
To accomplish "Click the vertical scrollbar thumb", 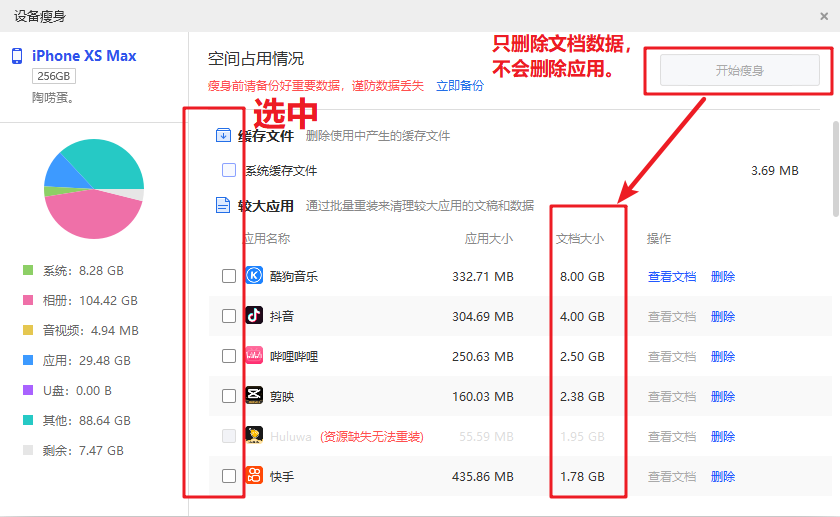I will [836, 169].
